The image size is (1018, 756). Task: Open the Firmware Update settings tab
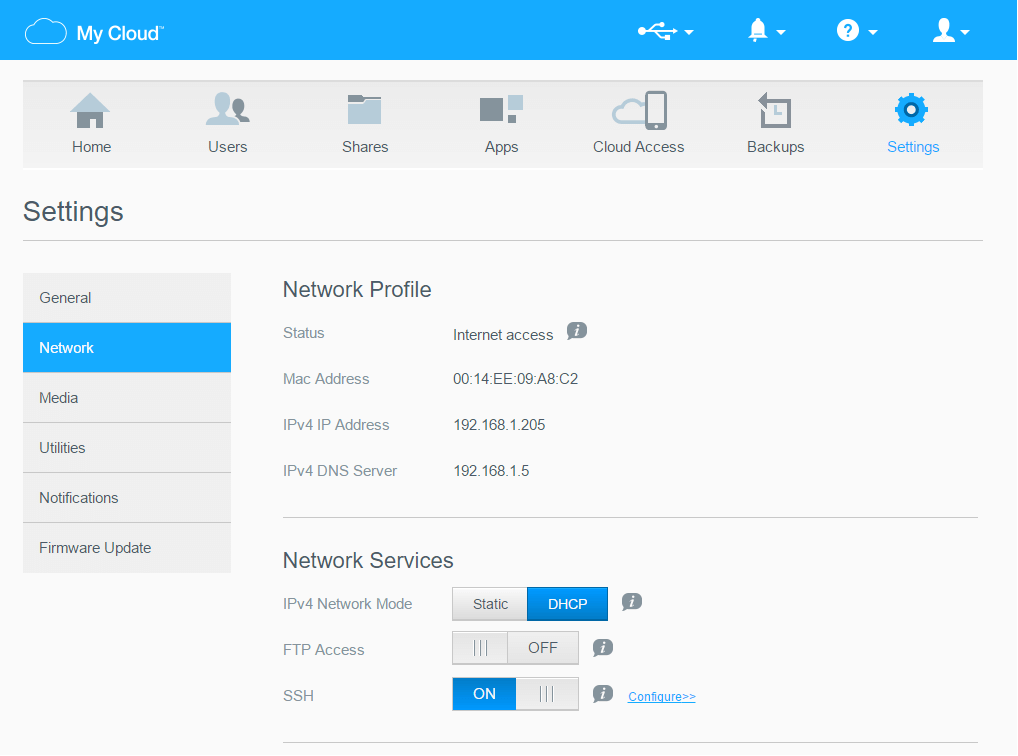127,548
